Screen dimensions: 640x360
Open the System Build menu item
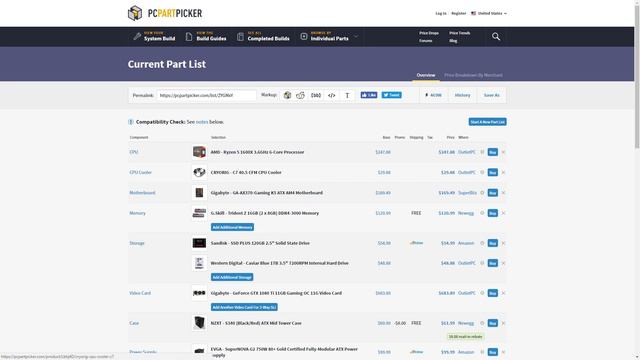(154, 37)
